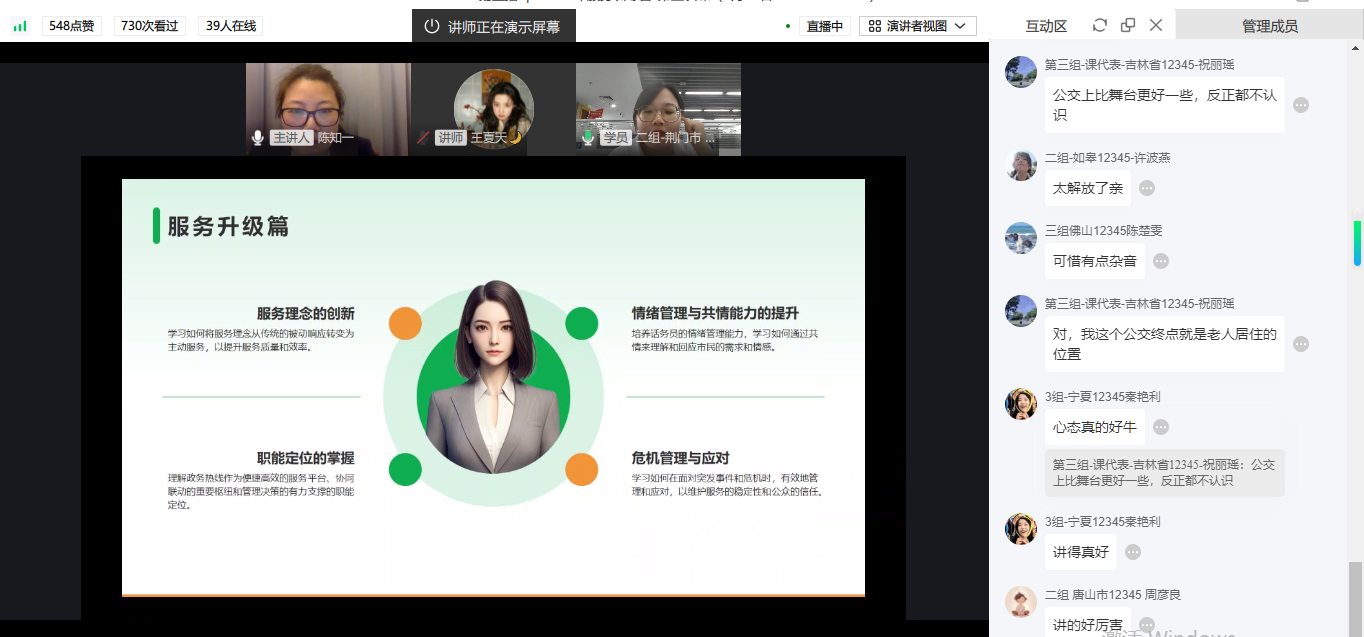This screenshot has width=1364, height=637.
Task: Click the green network signal strength icon
Action: [x=20, y=26]
